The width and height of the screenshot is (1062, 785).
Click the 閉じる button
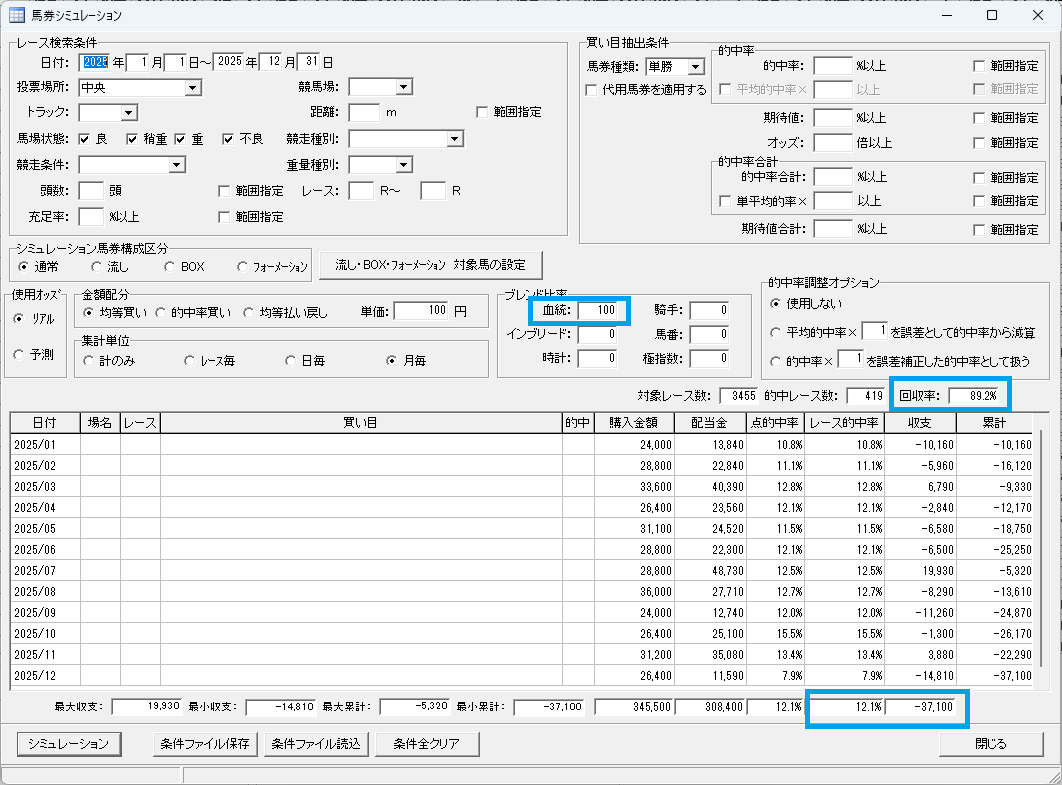click(991, 744)
